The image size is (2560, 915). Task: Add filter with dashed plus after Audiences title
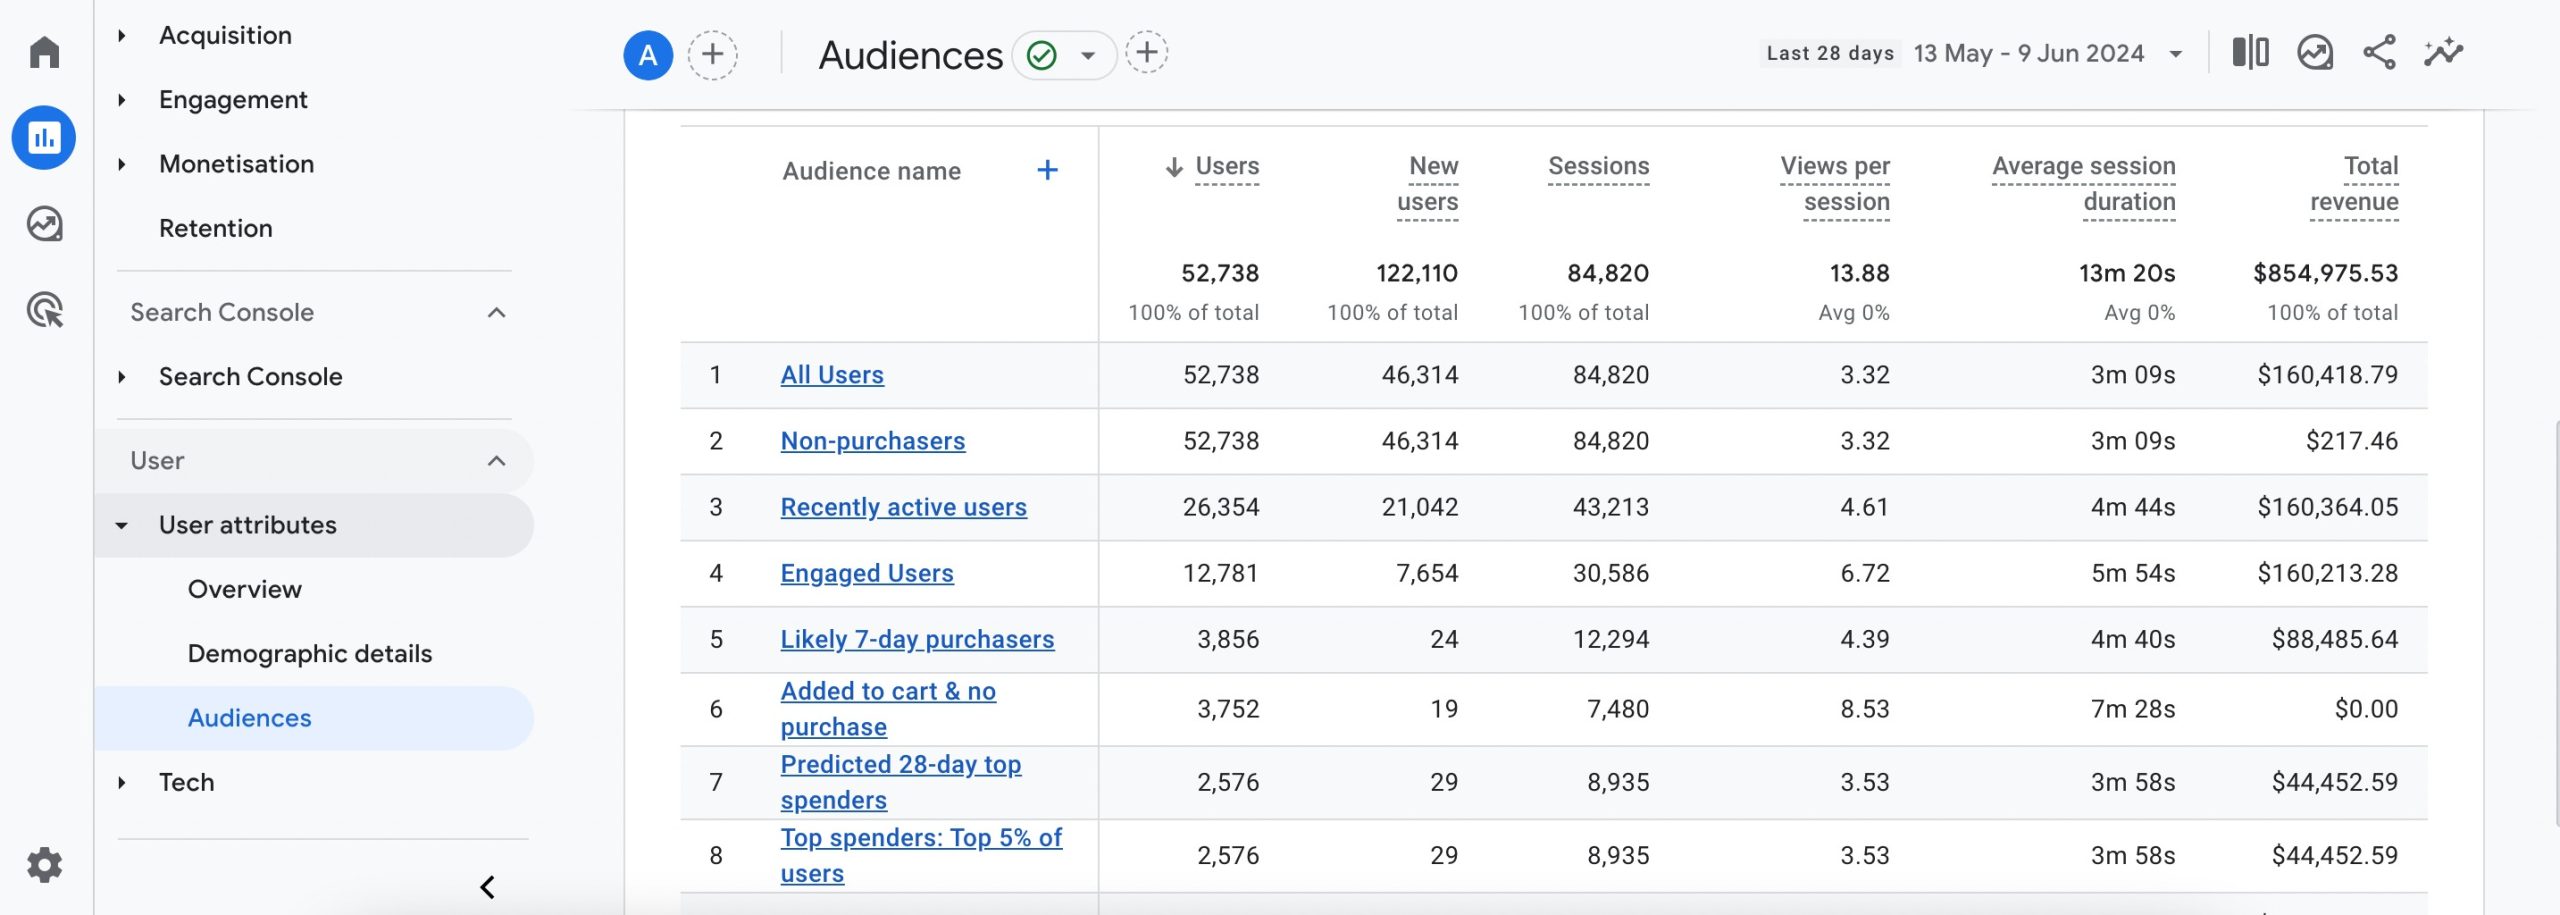click(x=1147, y=52)
